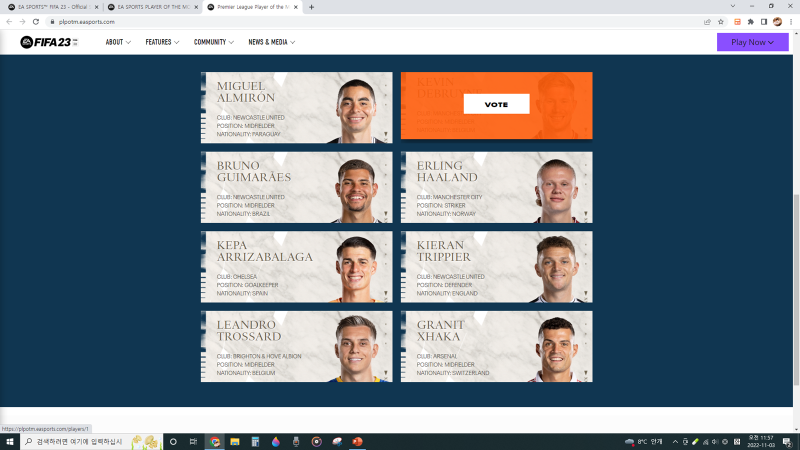Image resolution: width=800 pixels, height=450 pixels.
Task: Vote for Kevin De Bruyne
Action: coord(496,105)
